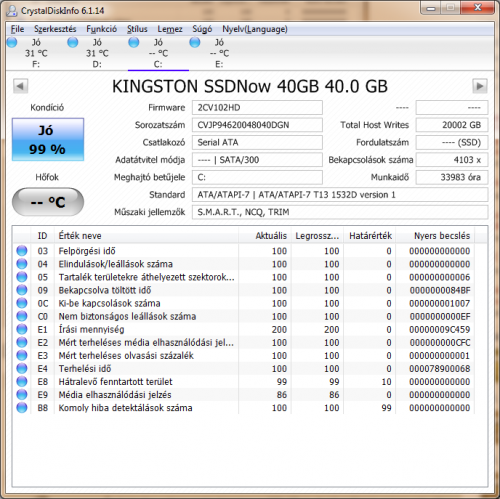The height and width of the screenshot is (499, 500).
Task: Go to previous disk arrow button
Action: (x=20, y=86)
